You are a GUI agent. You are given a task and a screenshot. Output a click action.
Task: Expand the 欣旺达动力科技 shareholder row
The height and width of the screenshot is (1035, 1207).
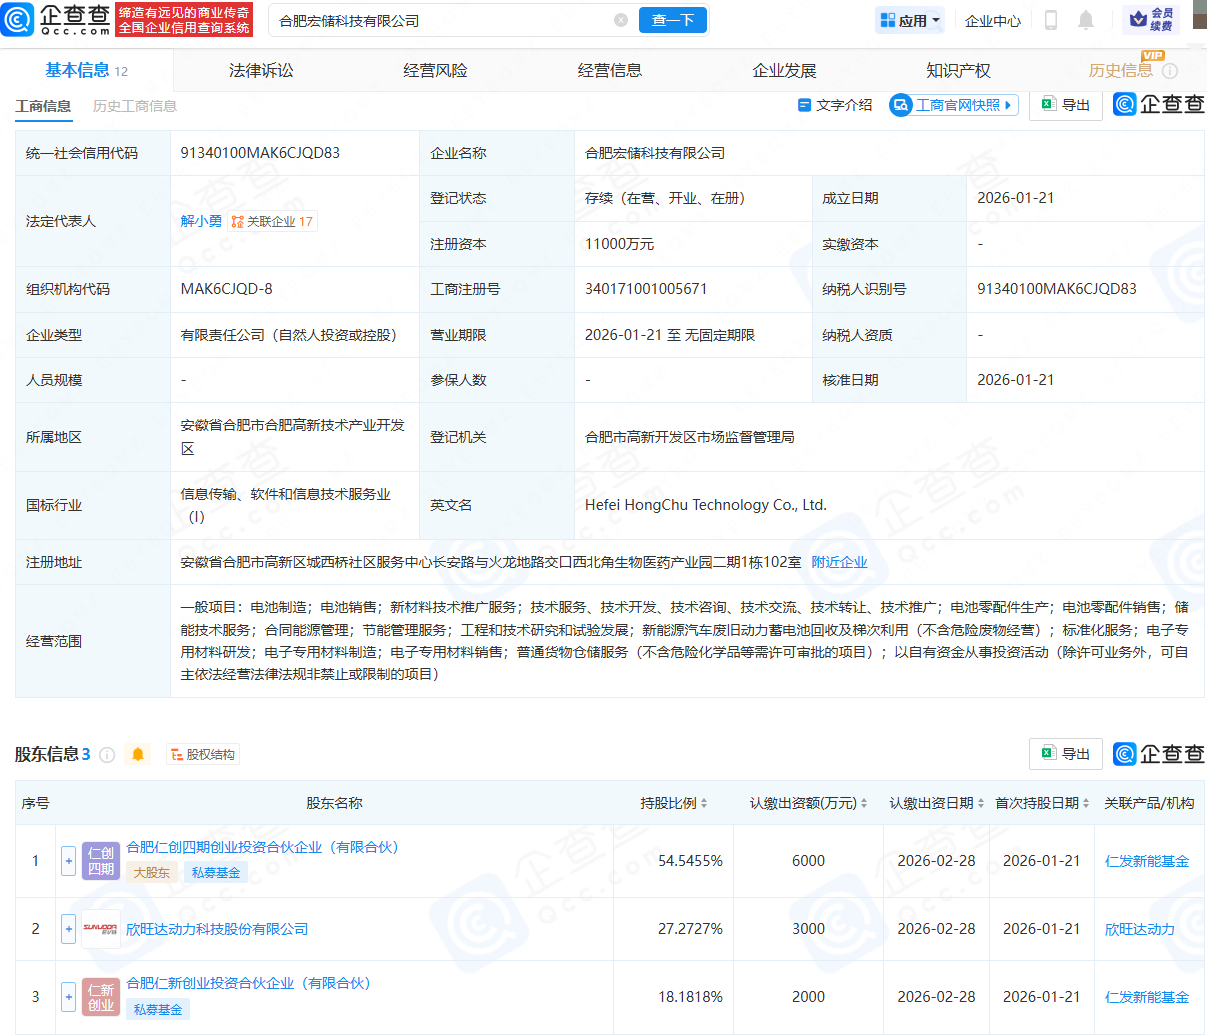pos(68,929)
